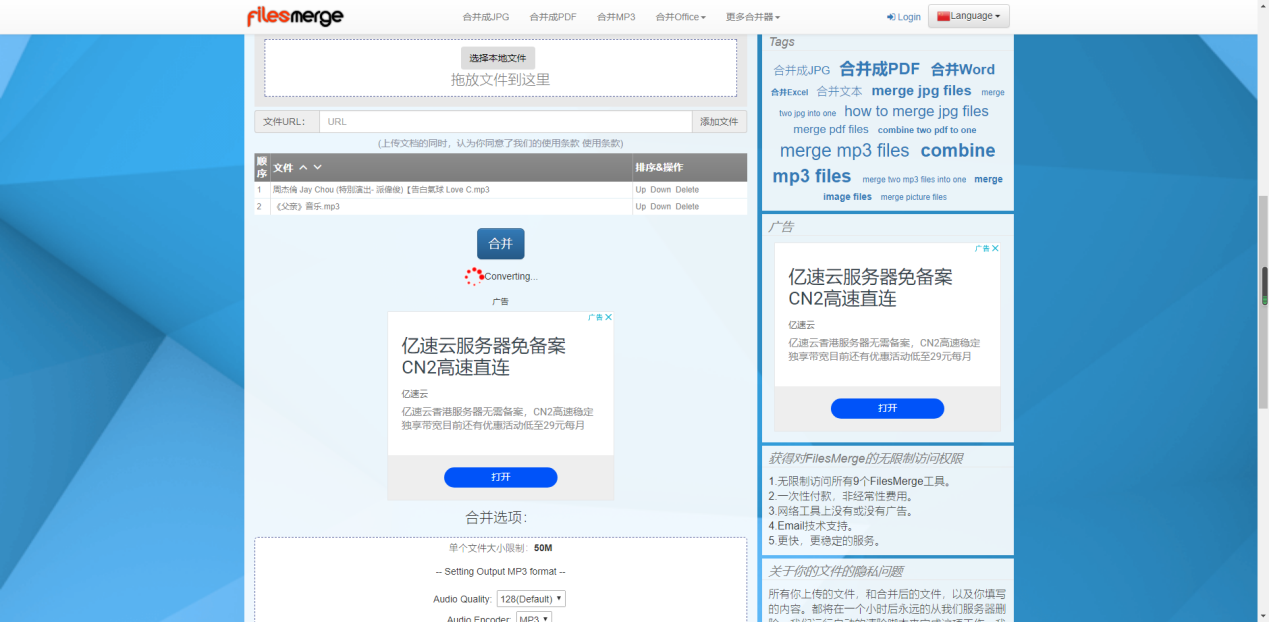Image resolution: width=1269 pixels, height=622 pixels.
Task: Delete the Jay Chou mp3 file
Action: pyautogui.click(x=687, y=190)
